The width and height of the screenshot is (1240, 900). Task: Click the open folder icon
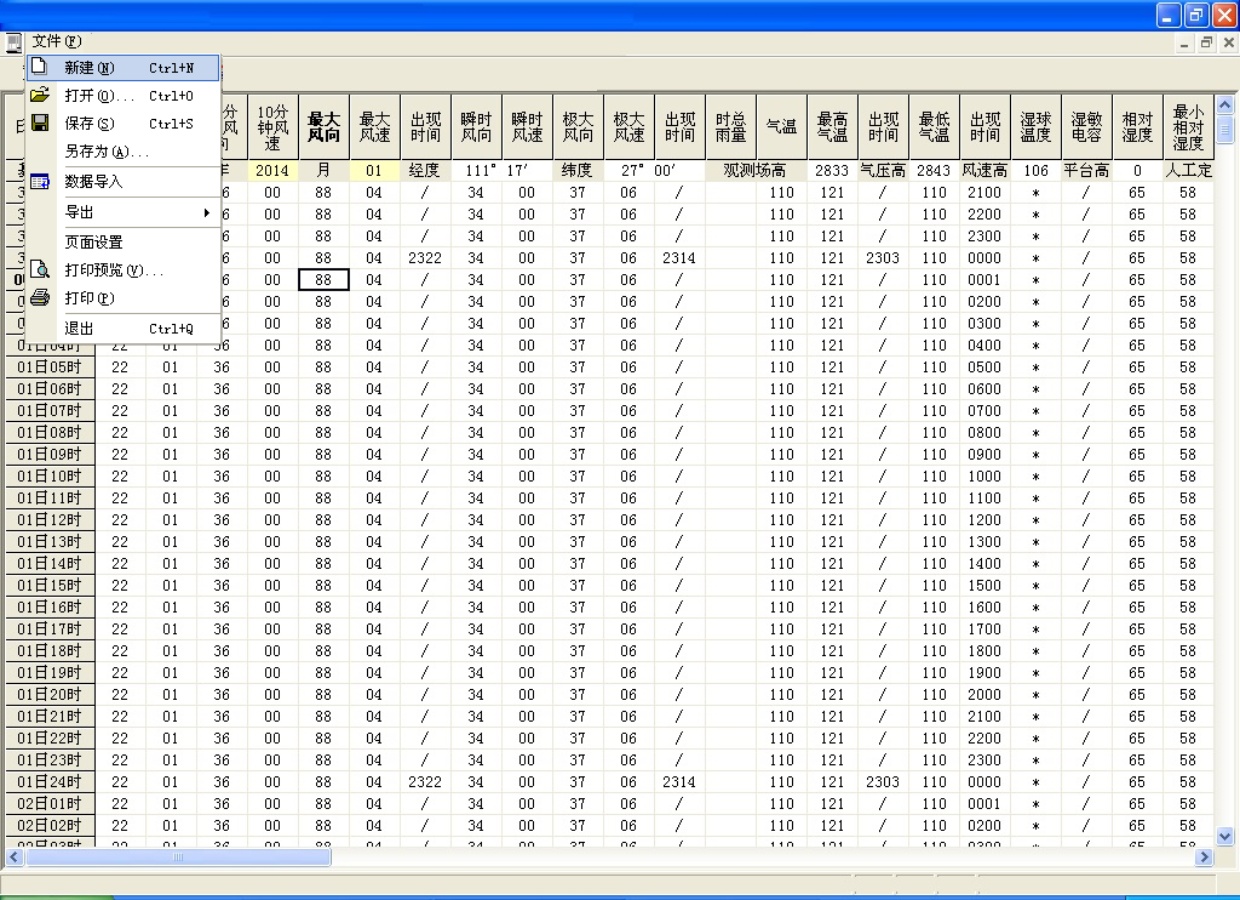pos(39,96)
